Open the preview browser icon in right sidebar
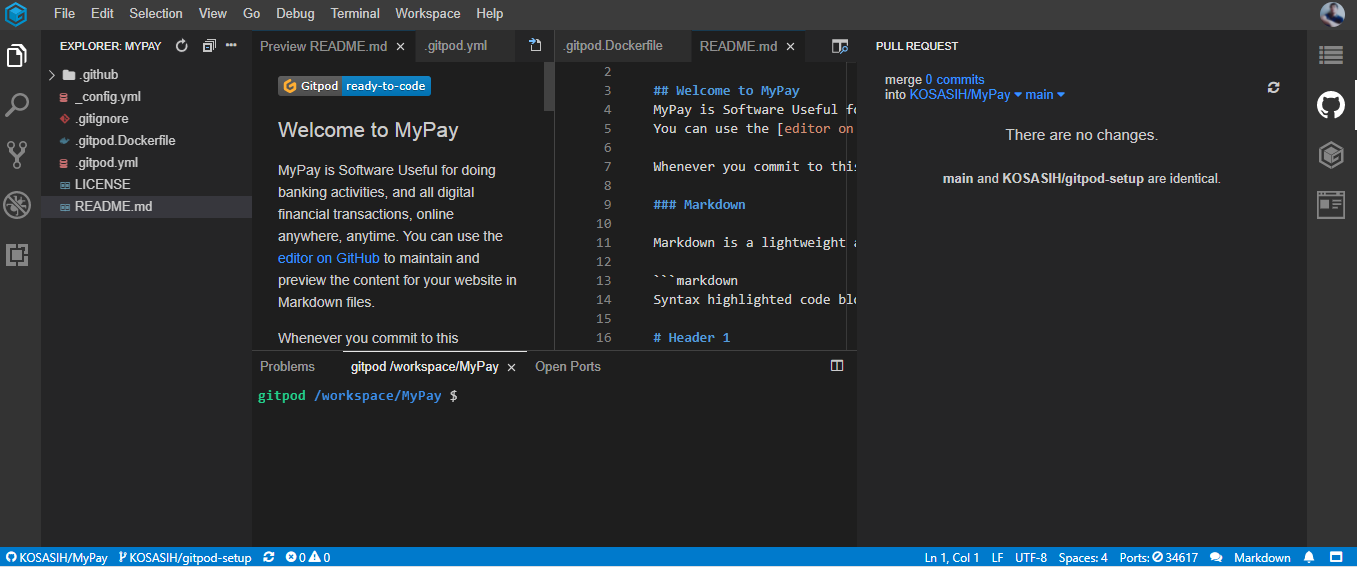Image resolution: width=1357 pixels, height=571 pixels. [x=1331, y=205]
